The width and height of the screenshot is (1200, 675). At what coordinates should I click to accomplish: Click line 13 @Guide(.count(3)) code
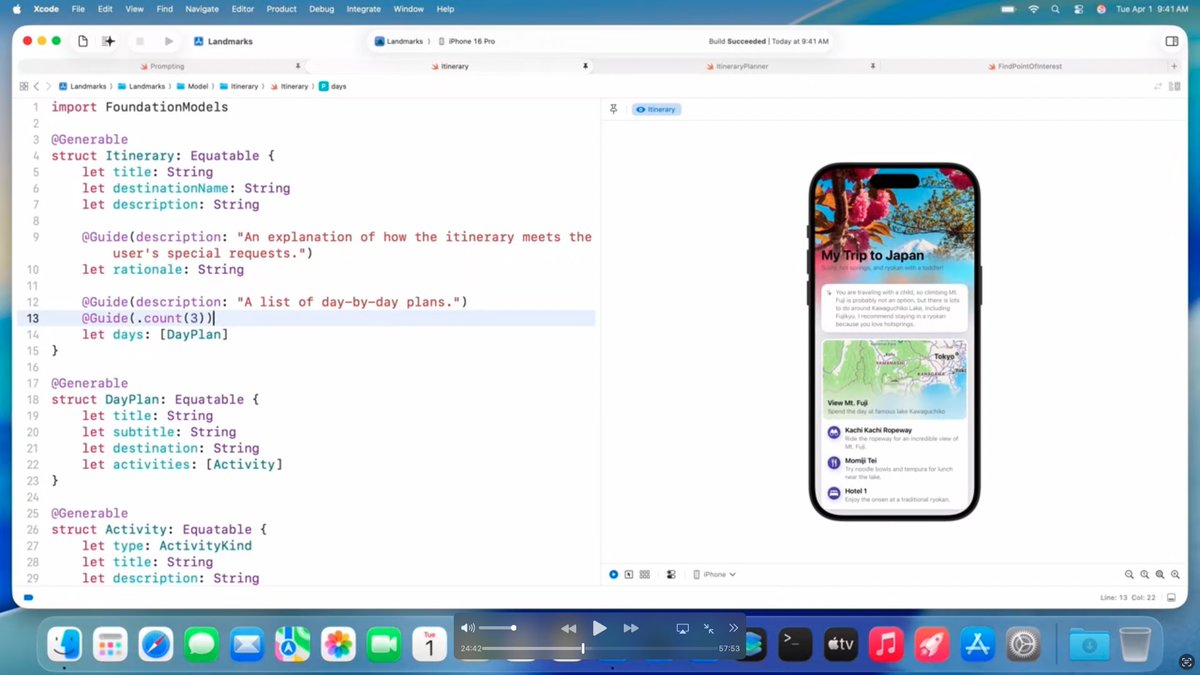[x=146, y=318]
